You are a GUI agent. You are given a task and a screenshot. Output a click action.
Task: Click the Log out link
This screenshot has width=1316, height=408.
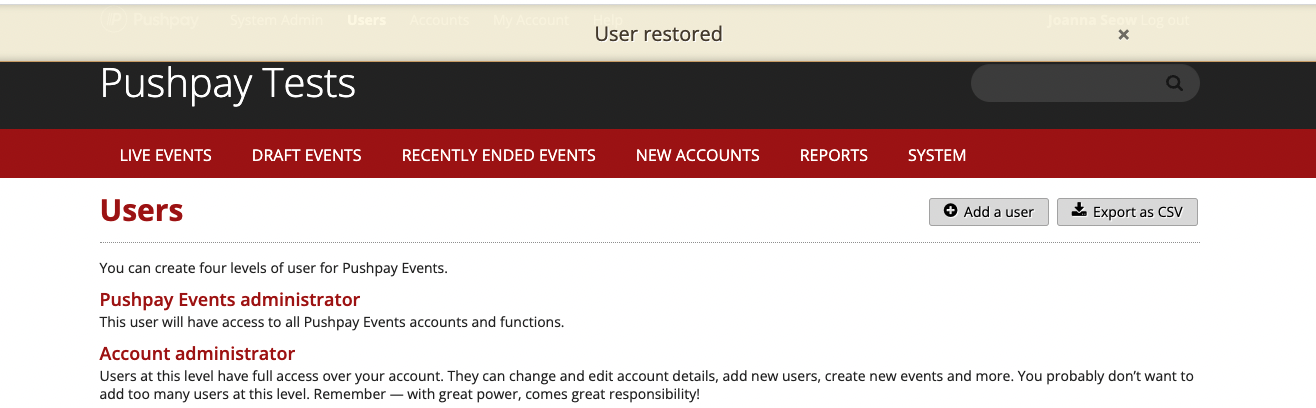pyautogui.click(x=1165, y=20)
